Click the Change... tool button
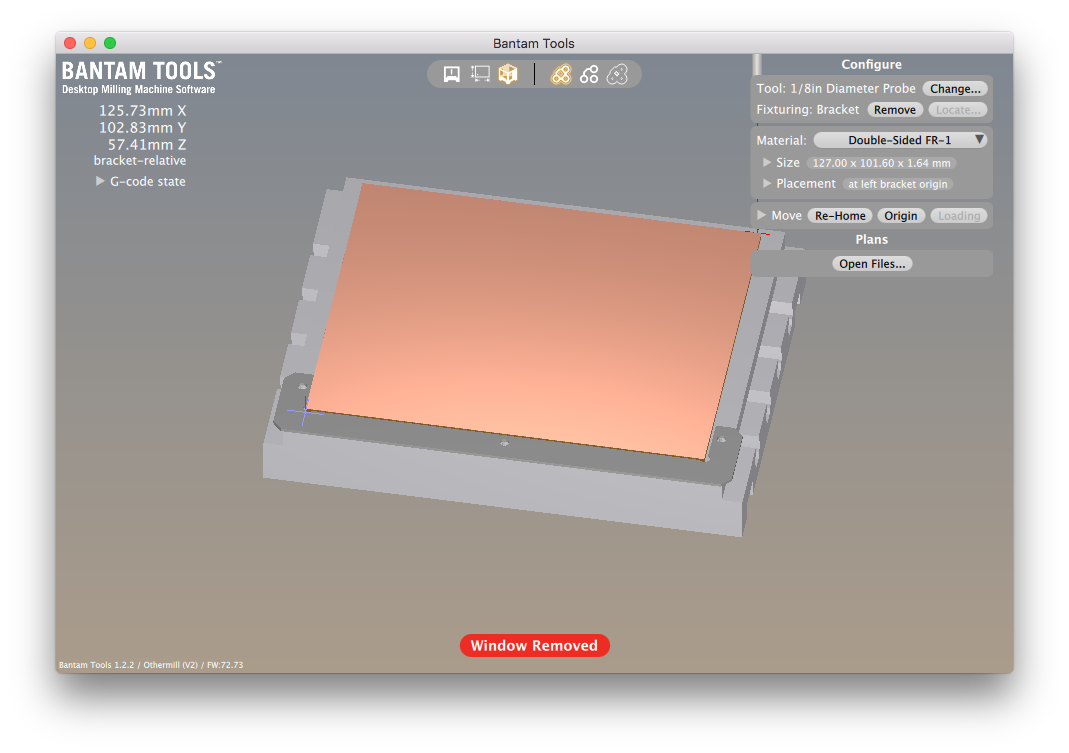This screenshot has height=753, width=1069. tap(954, 89)
